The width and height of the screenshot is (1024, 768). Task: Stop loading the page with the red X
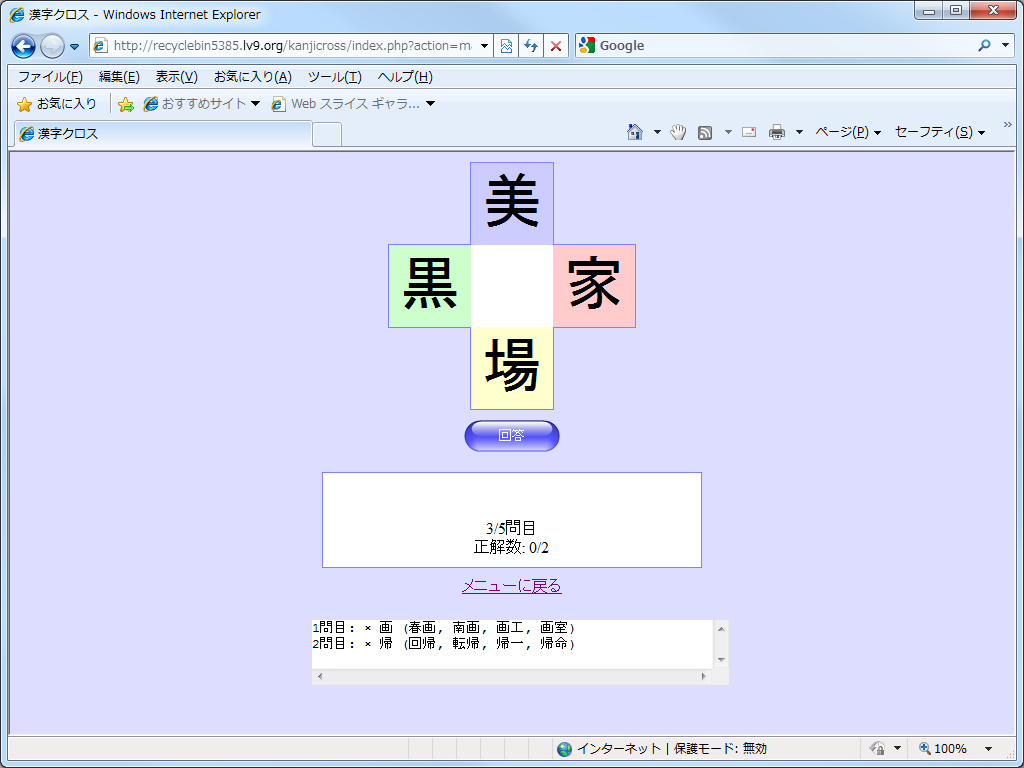pyautogui.click(x=555, y=46)
